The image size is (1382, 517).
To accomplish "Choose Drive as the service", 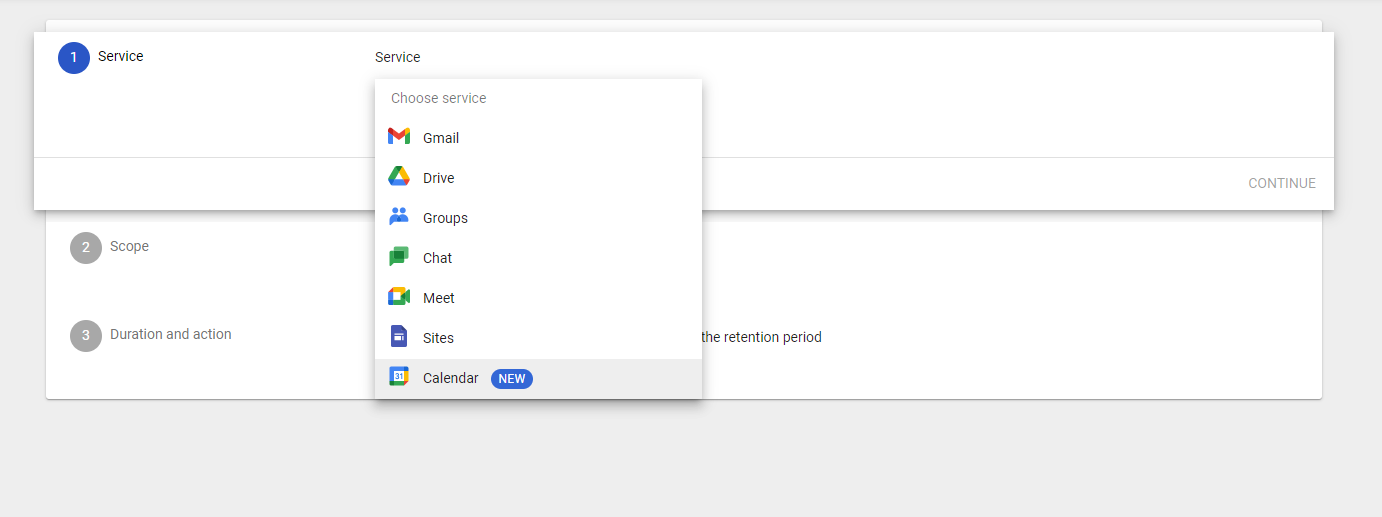I will coord(439,178).
